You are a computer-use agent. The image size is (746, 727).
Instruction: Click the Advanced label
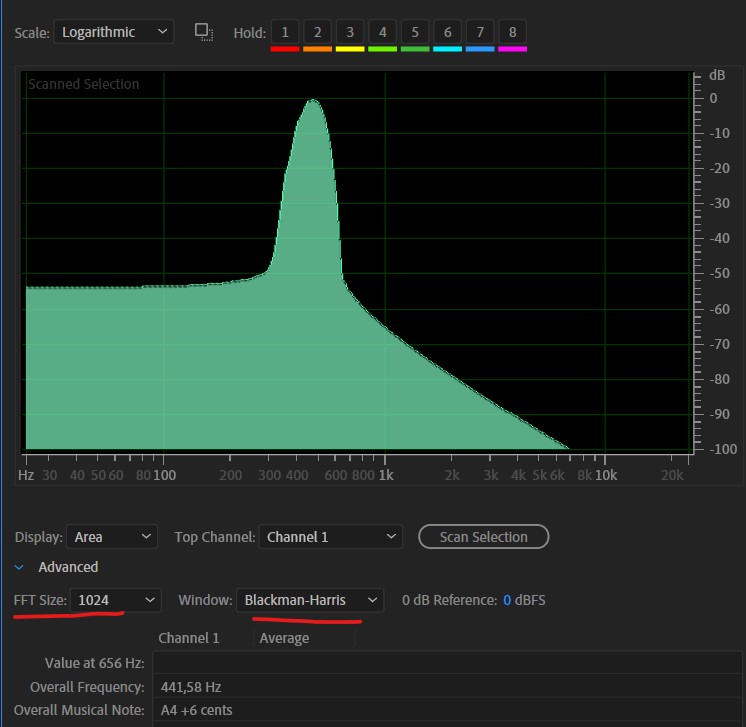tap(69, 567)
